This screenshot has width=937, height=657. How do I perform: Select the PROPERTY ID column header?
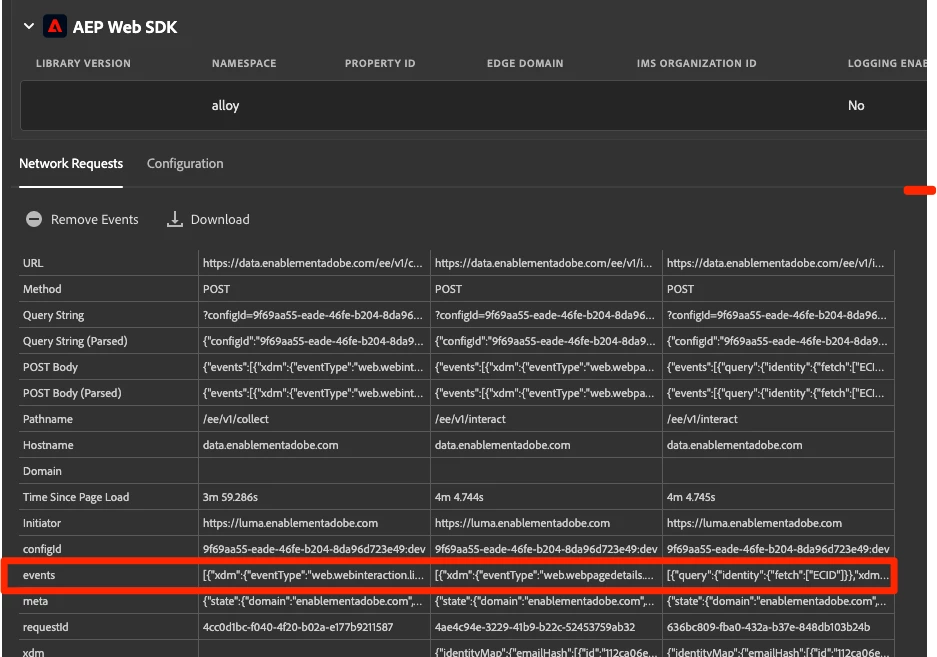click(x=380, y=63)
